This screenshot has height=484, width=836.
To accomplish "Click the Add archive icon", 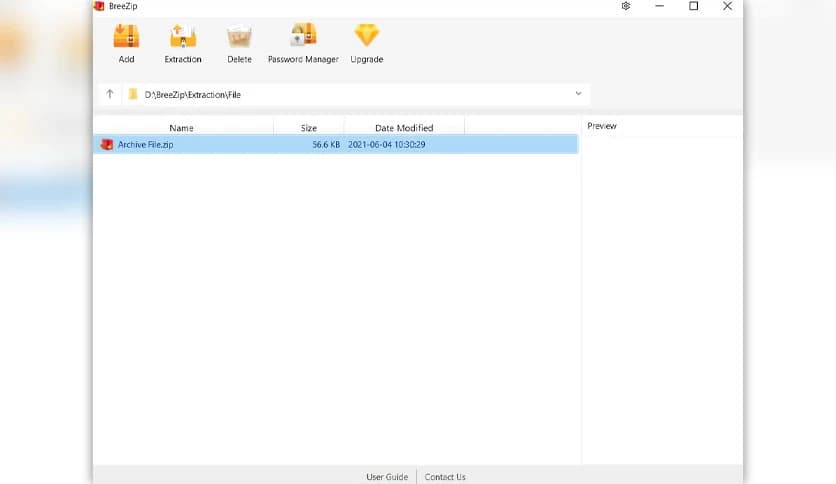I will [x=126, y=37].
